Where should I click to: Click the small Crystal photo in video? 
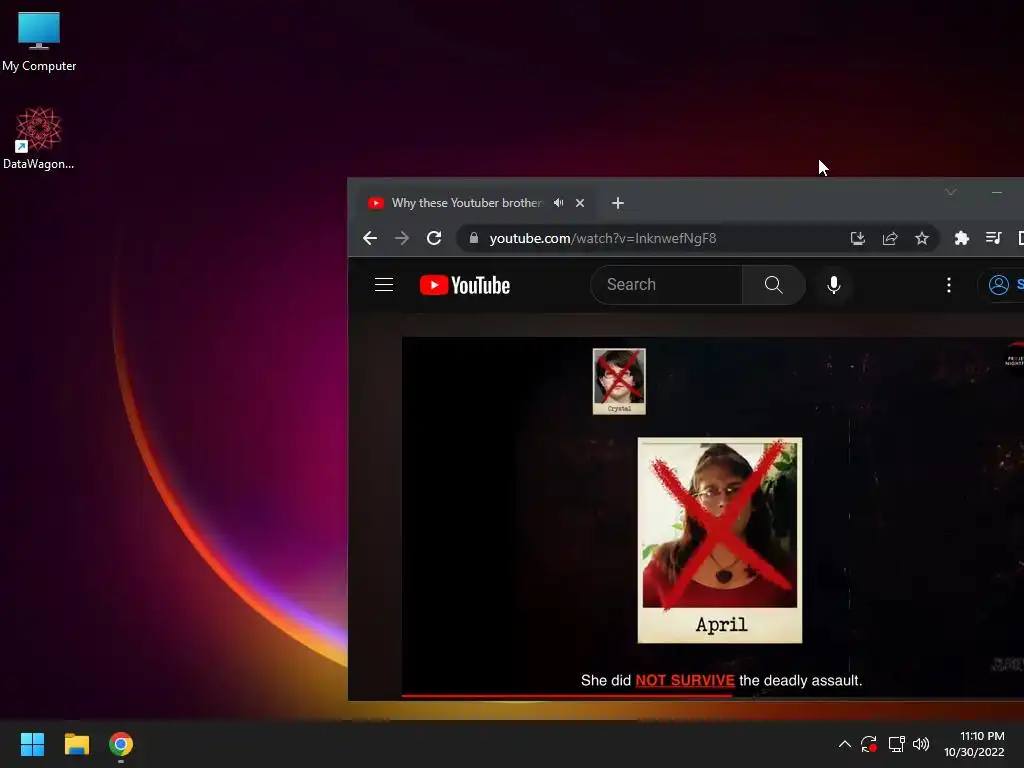pos(619,381)
